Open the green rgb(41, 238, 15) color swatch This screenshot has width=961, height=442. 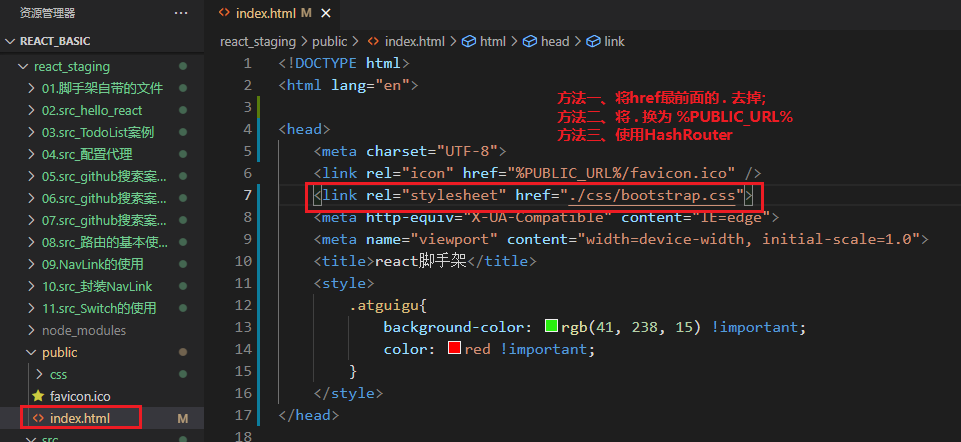coord(551,326)
